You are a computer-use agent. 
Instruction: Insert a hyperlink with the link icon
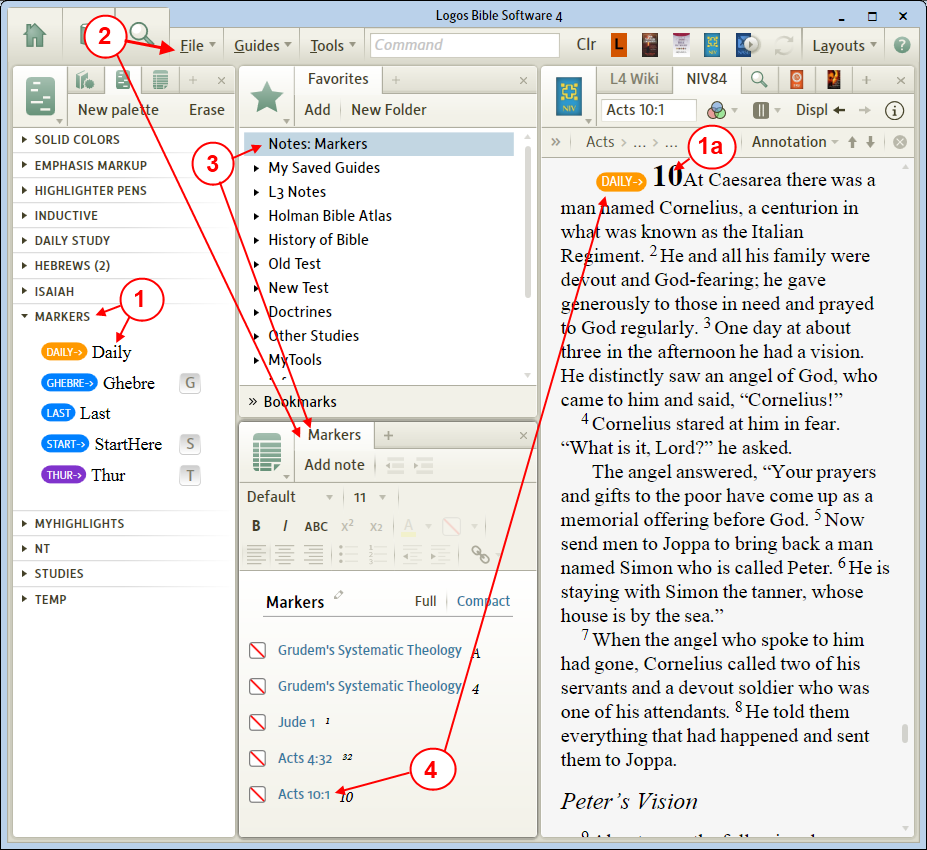click(480, 554)
